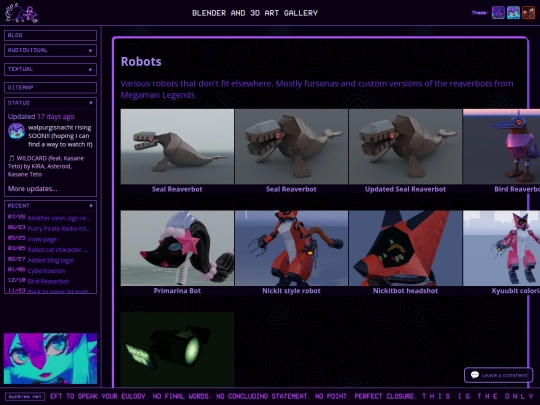540x405 pixels.
Task: Open the Nickitbot headshot thumbnail
Action: (405, 248)
